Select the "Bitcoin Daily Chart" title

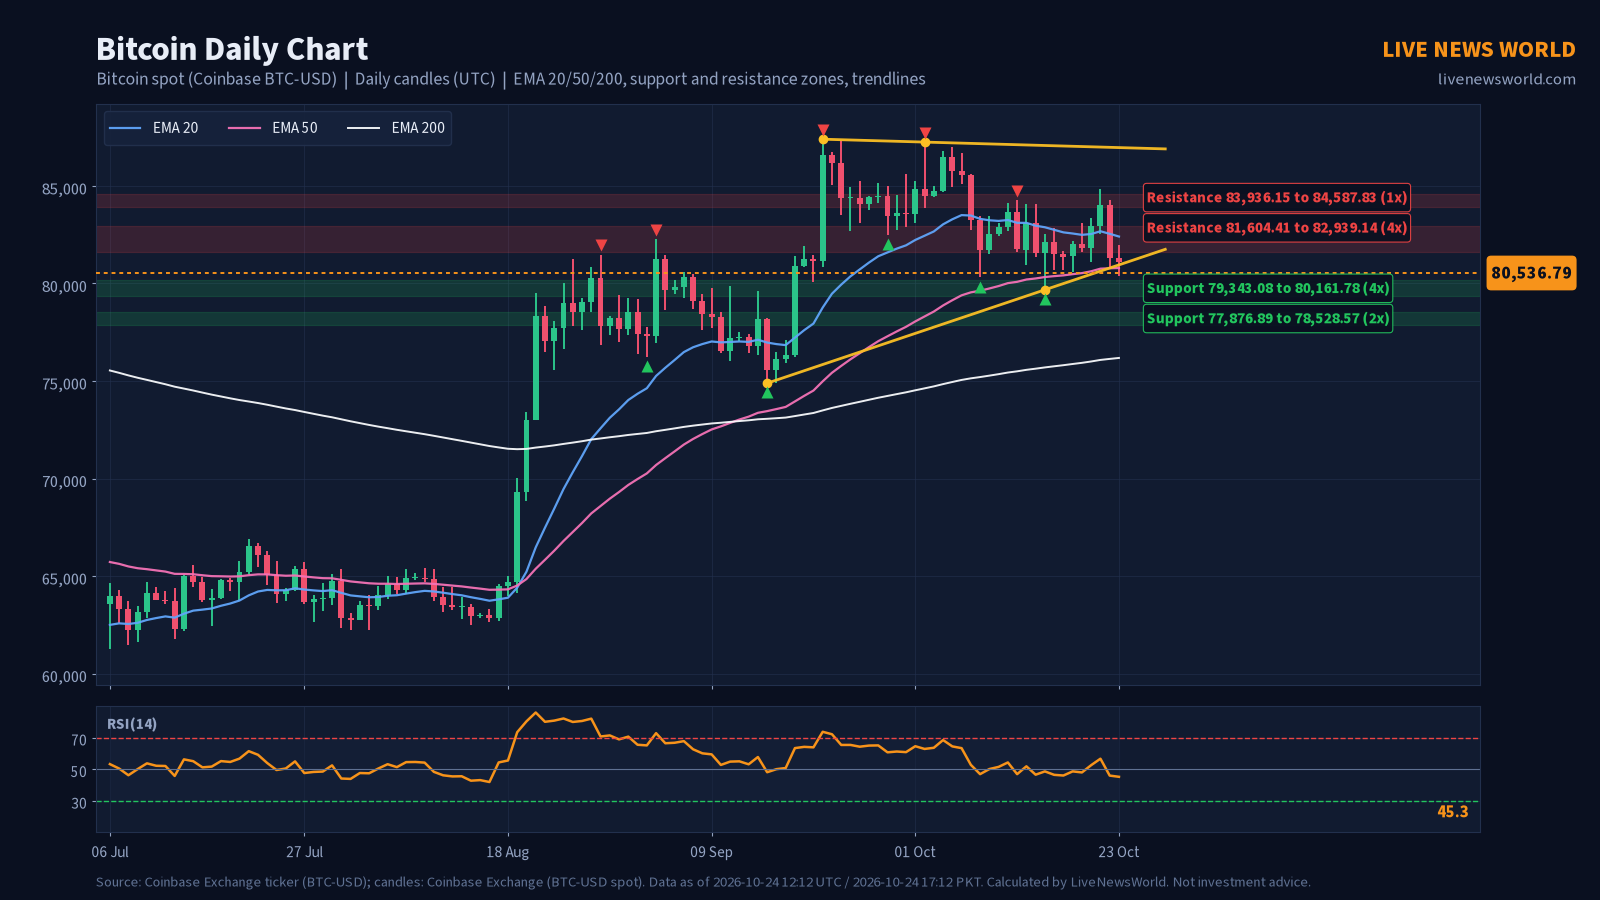232,49
